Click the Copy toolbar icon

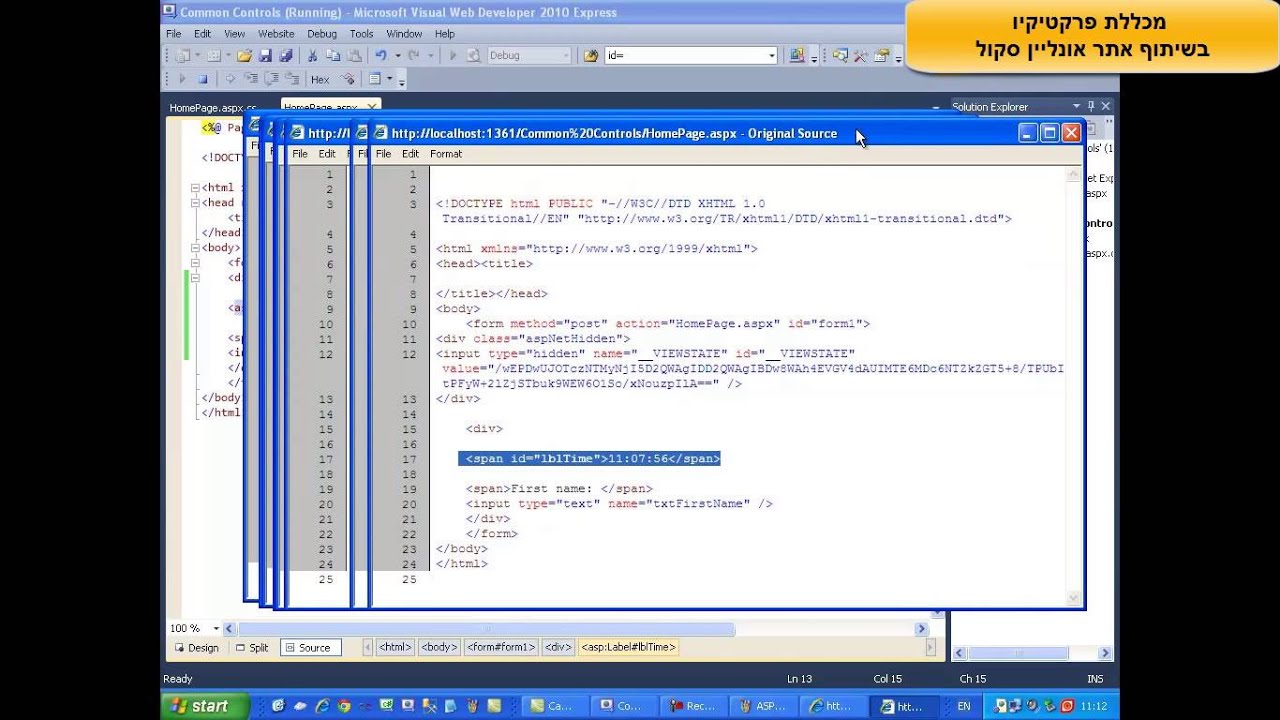(x=332, y=56)
